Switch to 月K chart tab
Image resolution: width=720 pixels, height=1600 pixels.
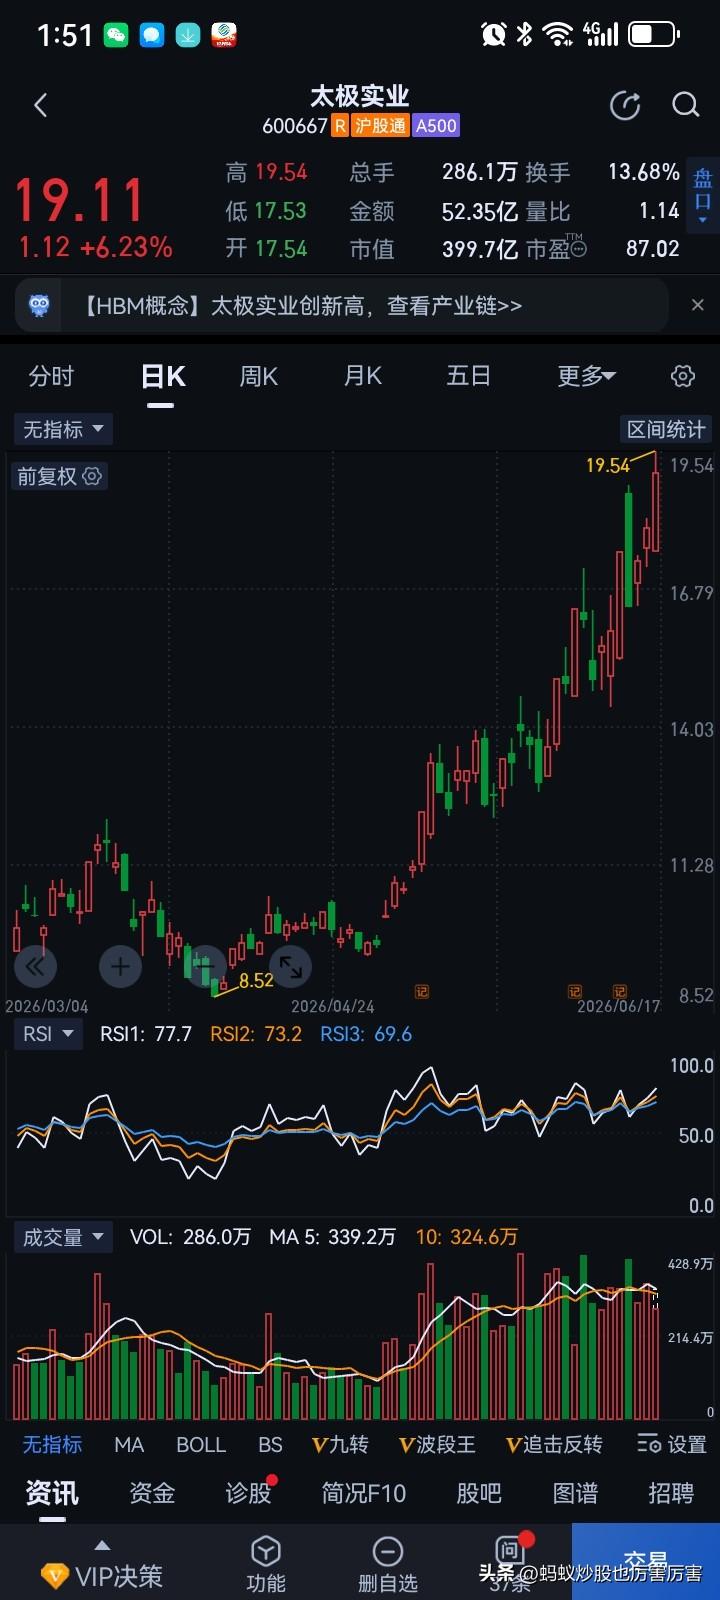coord(363,376)
